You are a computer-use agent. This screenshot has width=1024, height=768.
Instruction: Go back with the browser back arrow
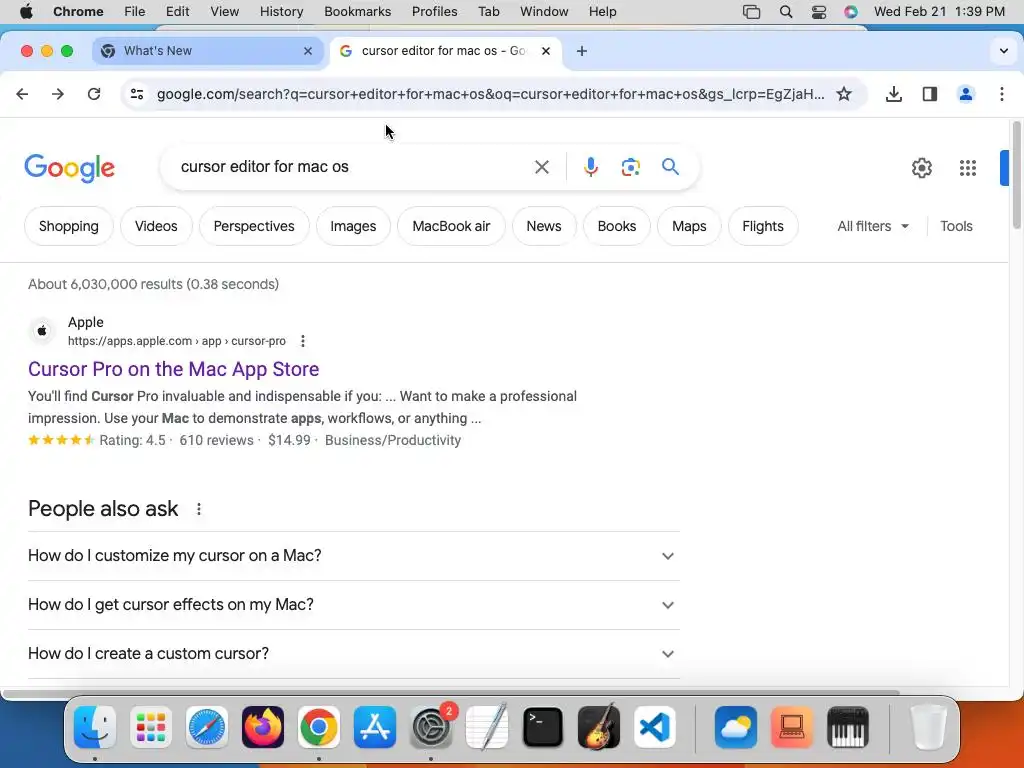click(22, 94)
